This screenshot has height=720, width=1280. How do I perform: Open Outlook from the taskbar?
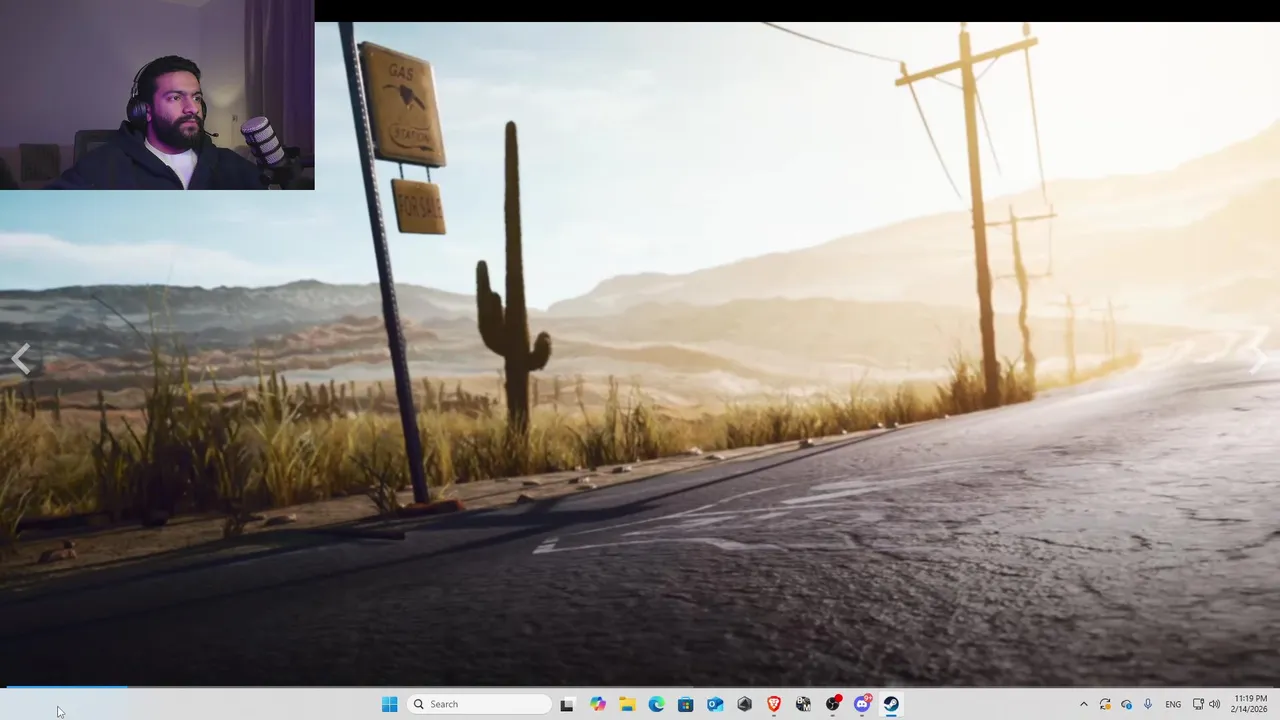coord(715,704)
